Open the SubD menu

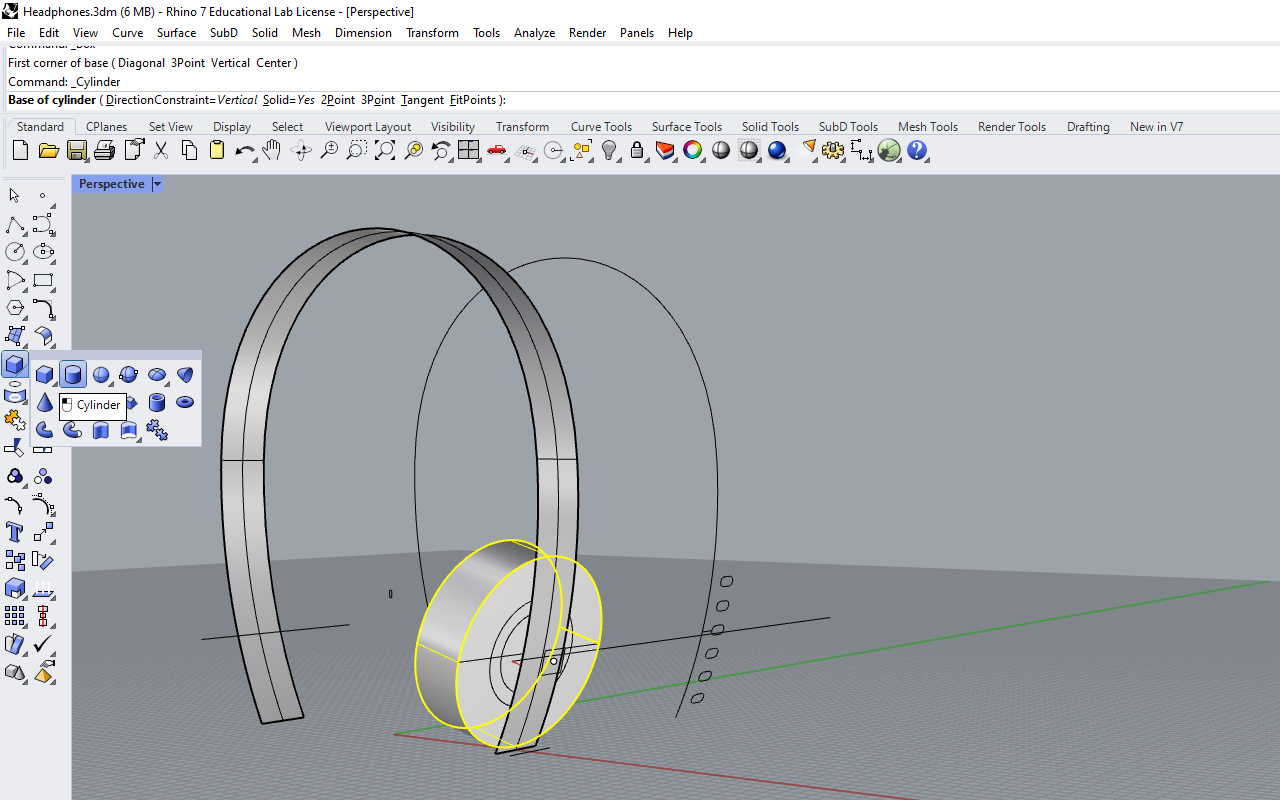[224, 33]
